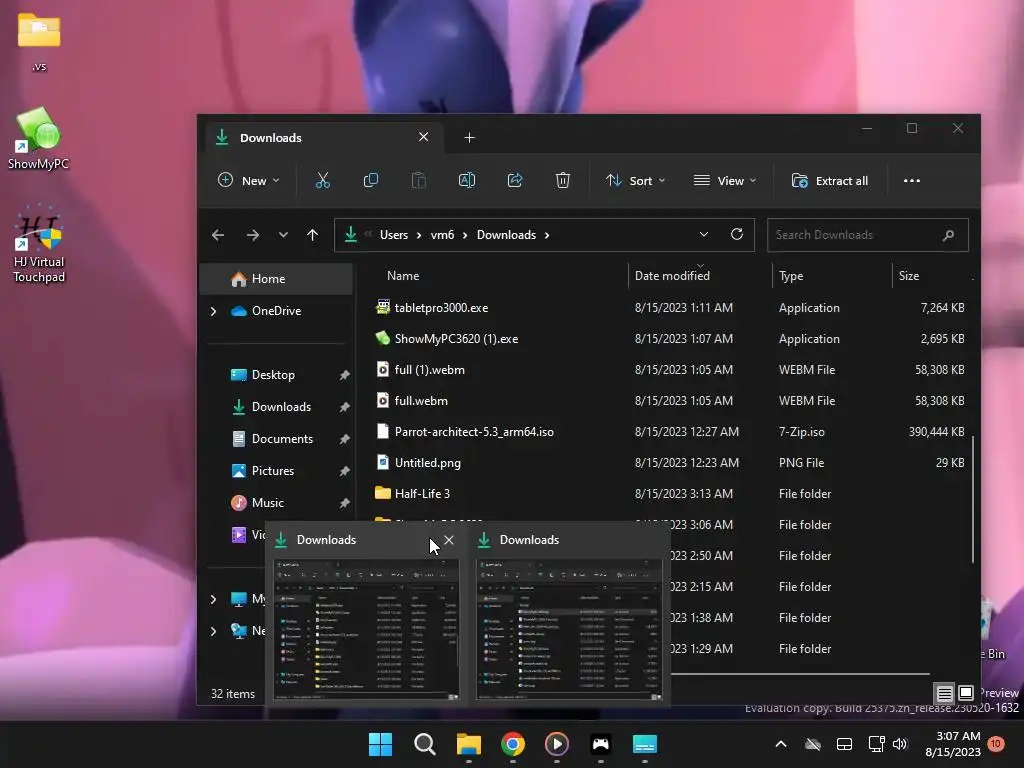Open the View dropdown

point(724,181)
